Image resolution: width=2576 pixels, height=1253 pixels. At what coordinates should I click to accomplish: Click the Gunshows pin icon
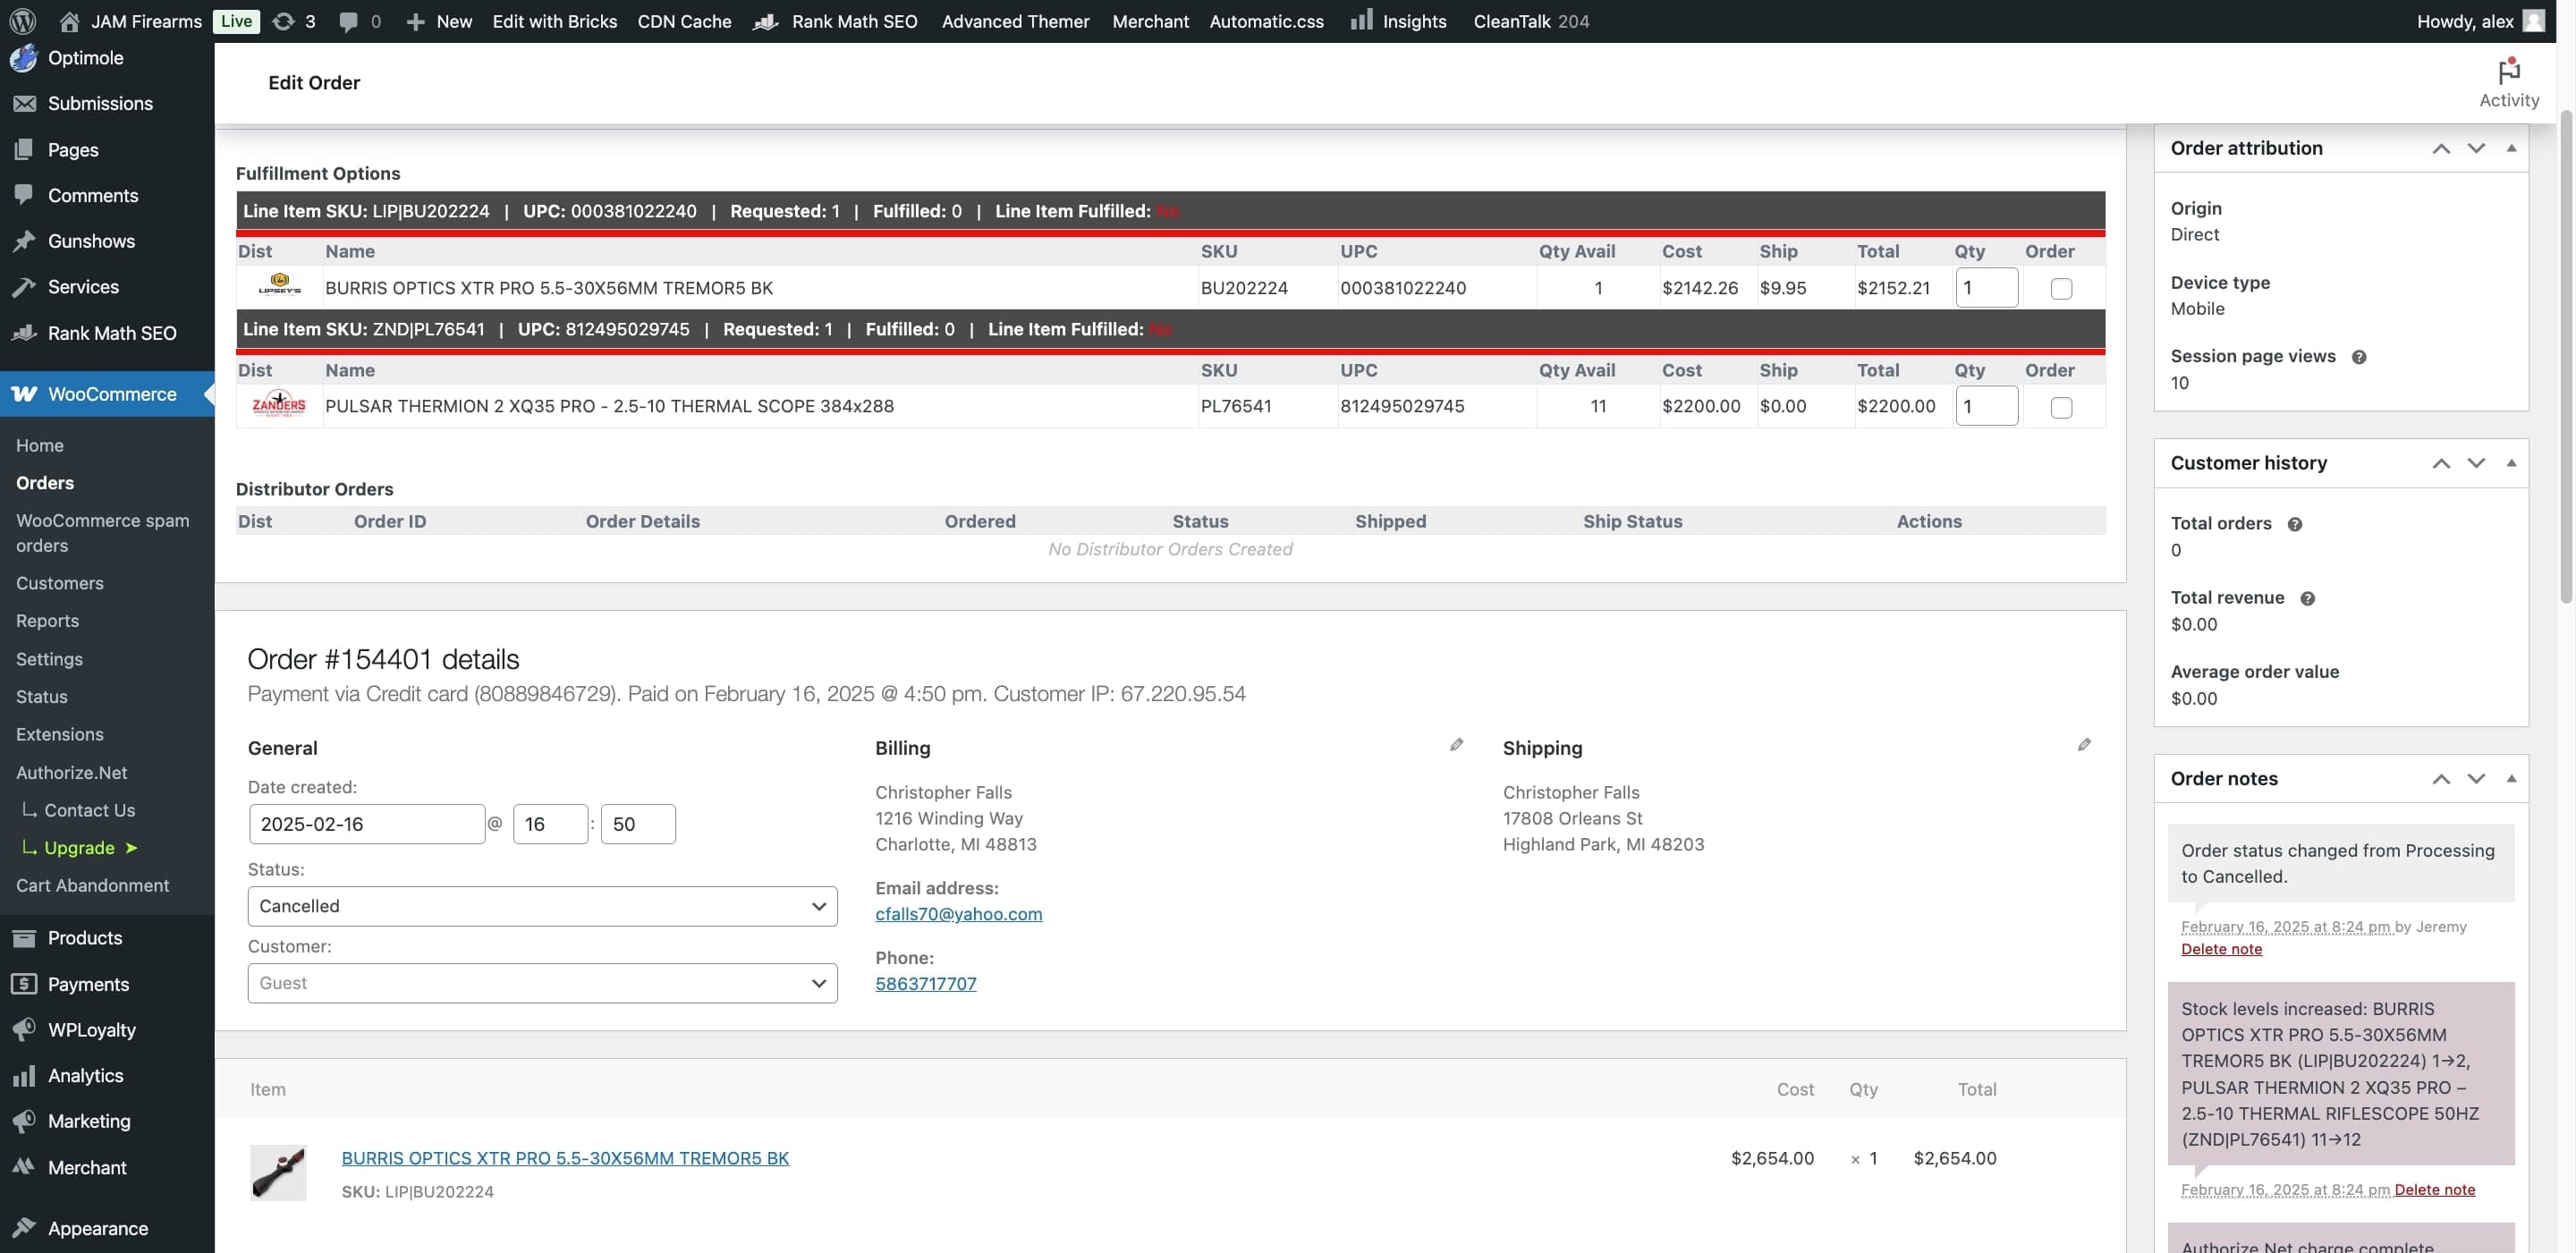click(x=24, y=241)
